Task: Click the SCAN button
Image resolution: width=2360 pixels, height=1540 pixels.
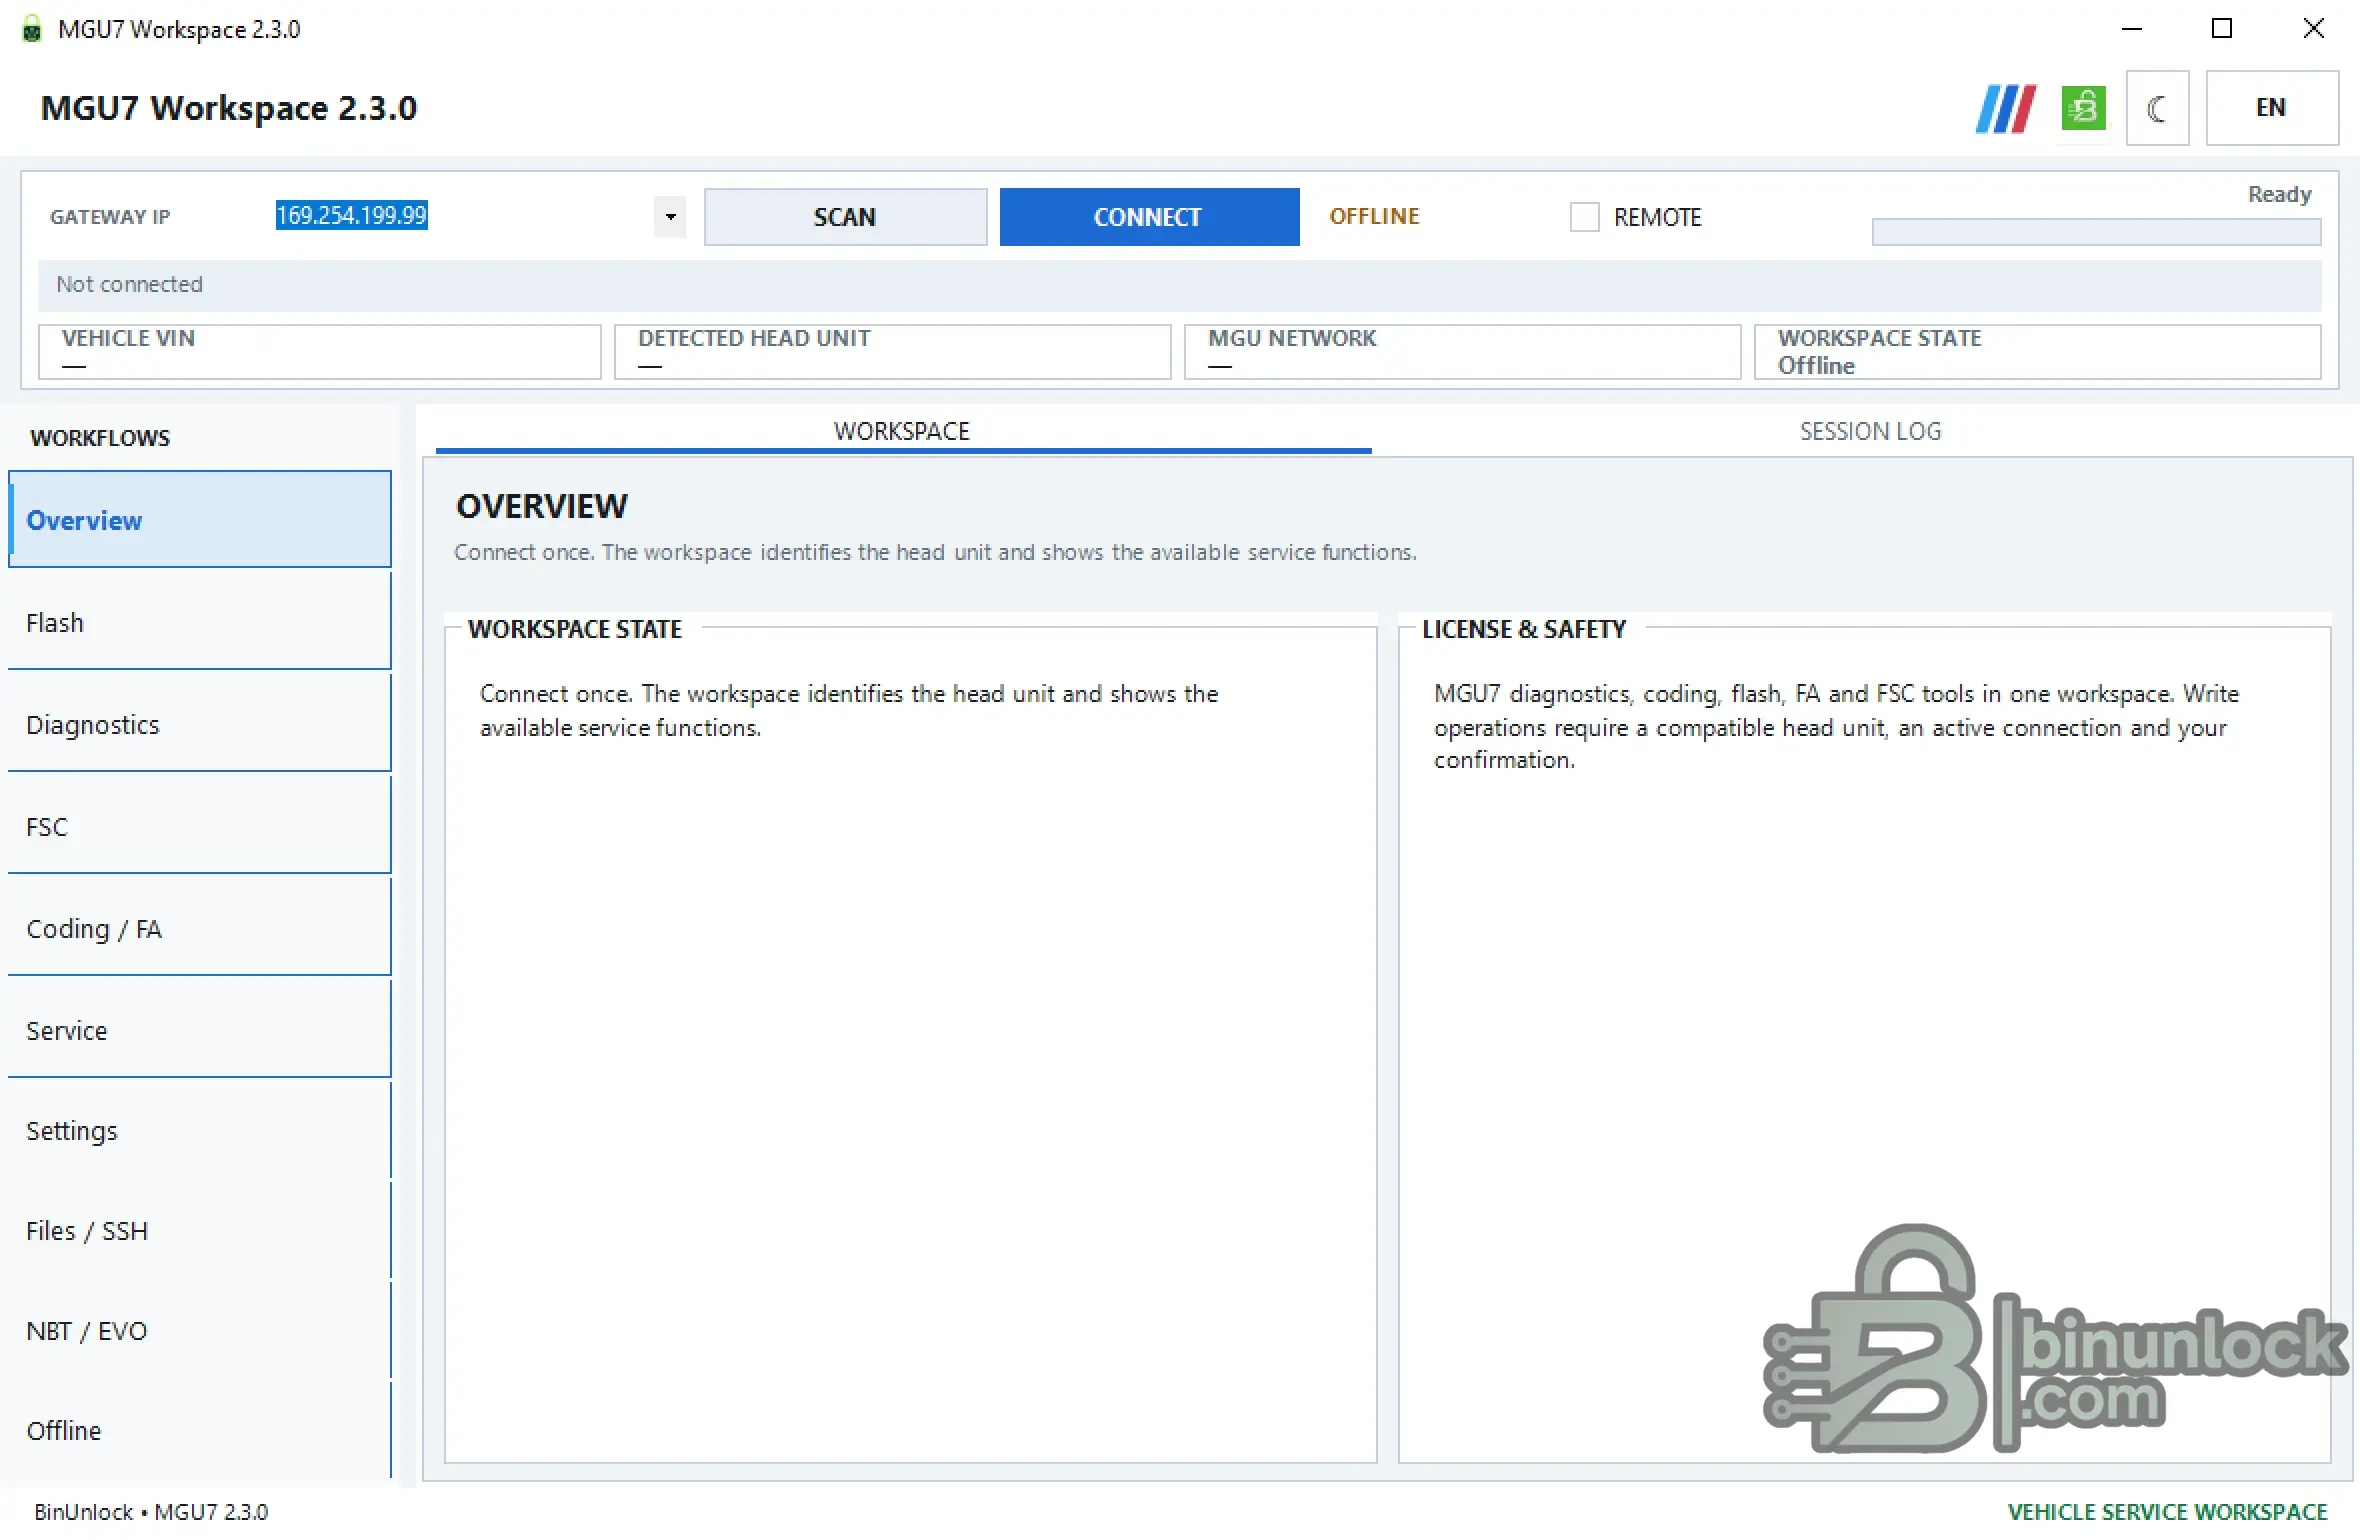Action: click(x=845, y=217)
